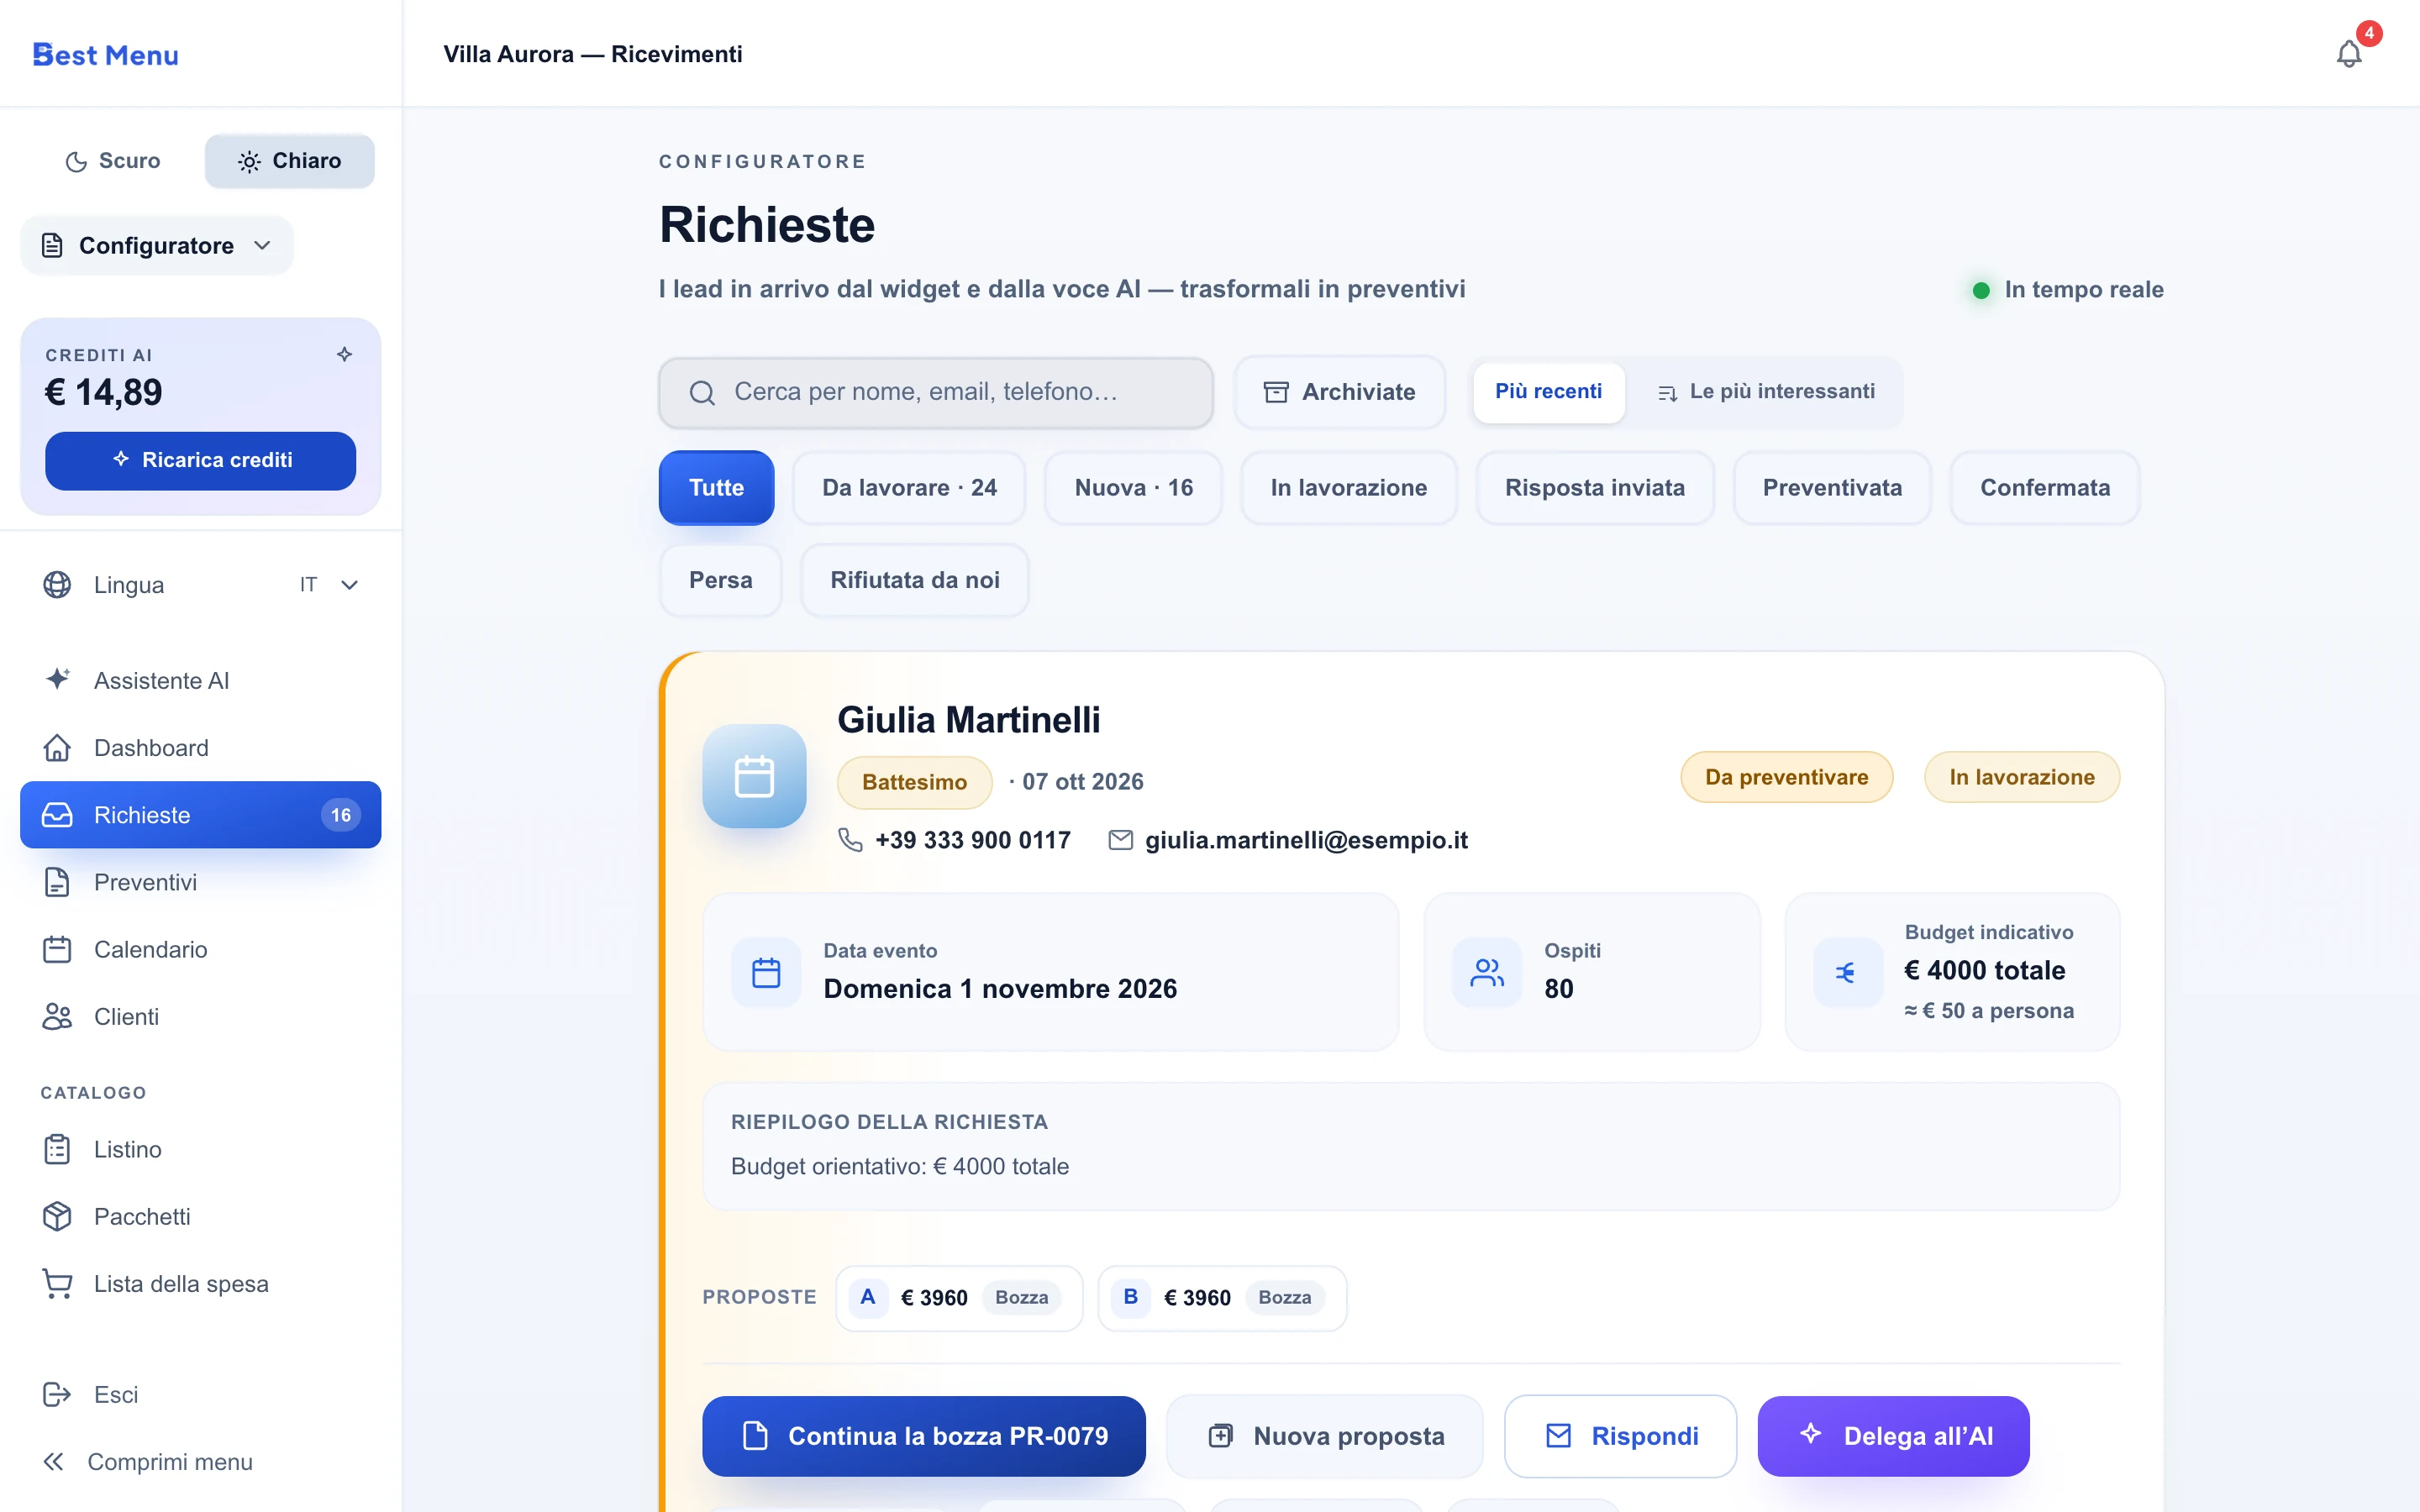Click the Rispondi button
Image resolution: width=2420 pixels, height=1512 pixels.
pos(1620,1436)
